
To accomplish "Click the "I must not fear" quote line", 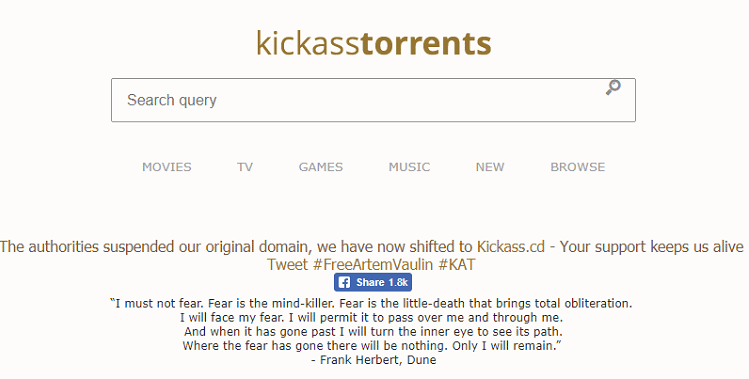I will click(x=371, y=303).
